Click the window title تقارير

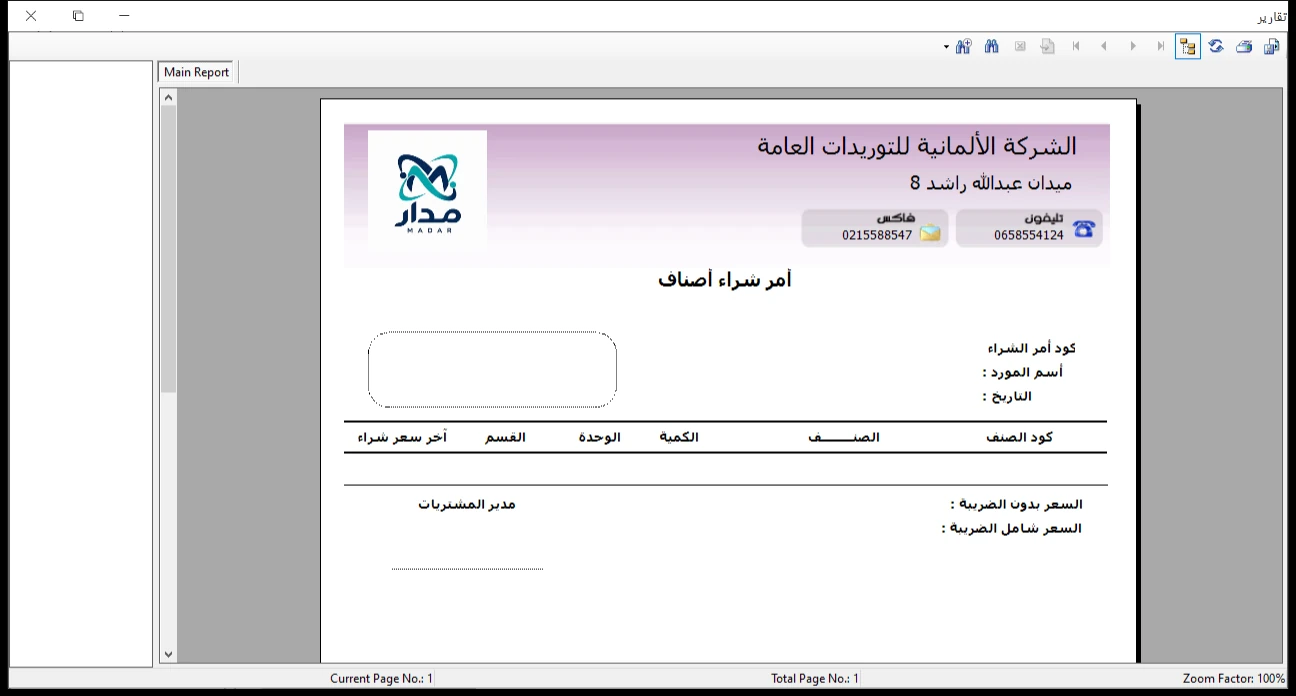click(x=1271, y=17)
